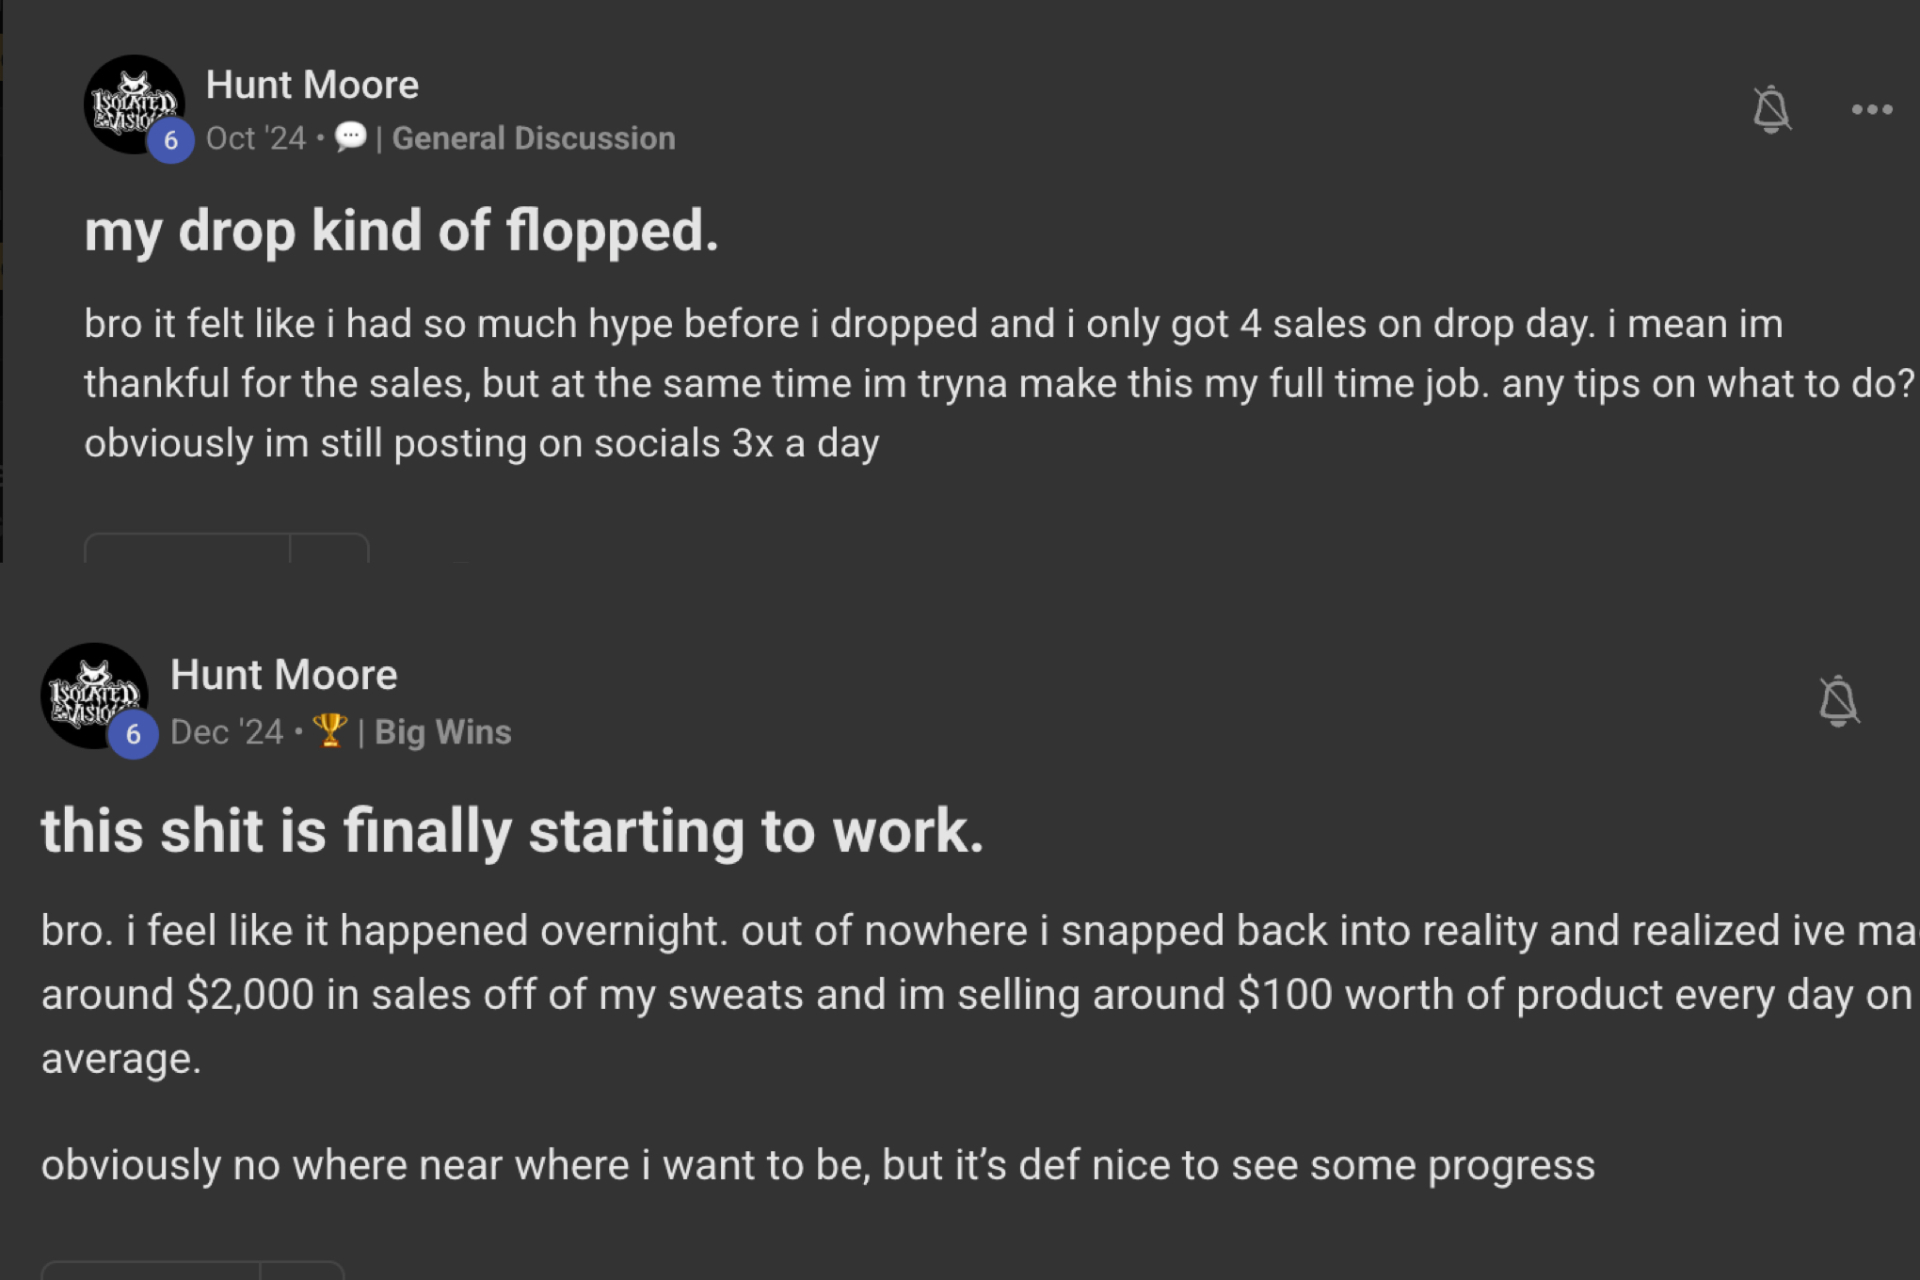Open the Big Wins category

click(442, 732)
